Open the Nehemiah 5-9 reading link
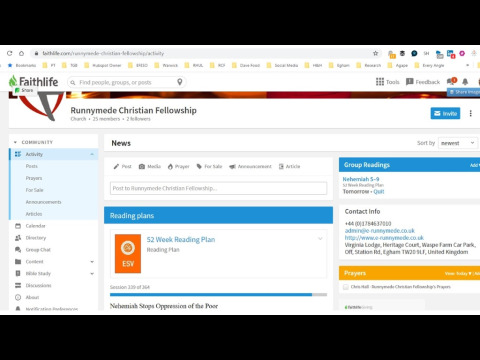Image resolution: width=480 pixels, height=360 pixels. click(361, 179)
